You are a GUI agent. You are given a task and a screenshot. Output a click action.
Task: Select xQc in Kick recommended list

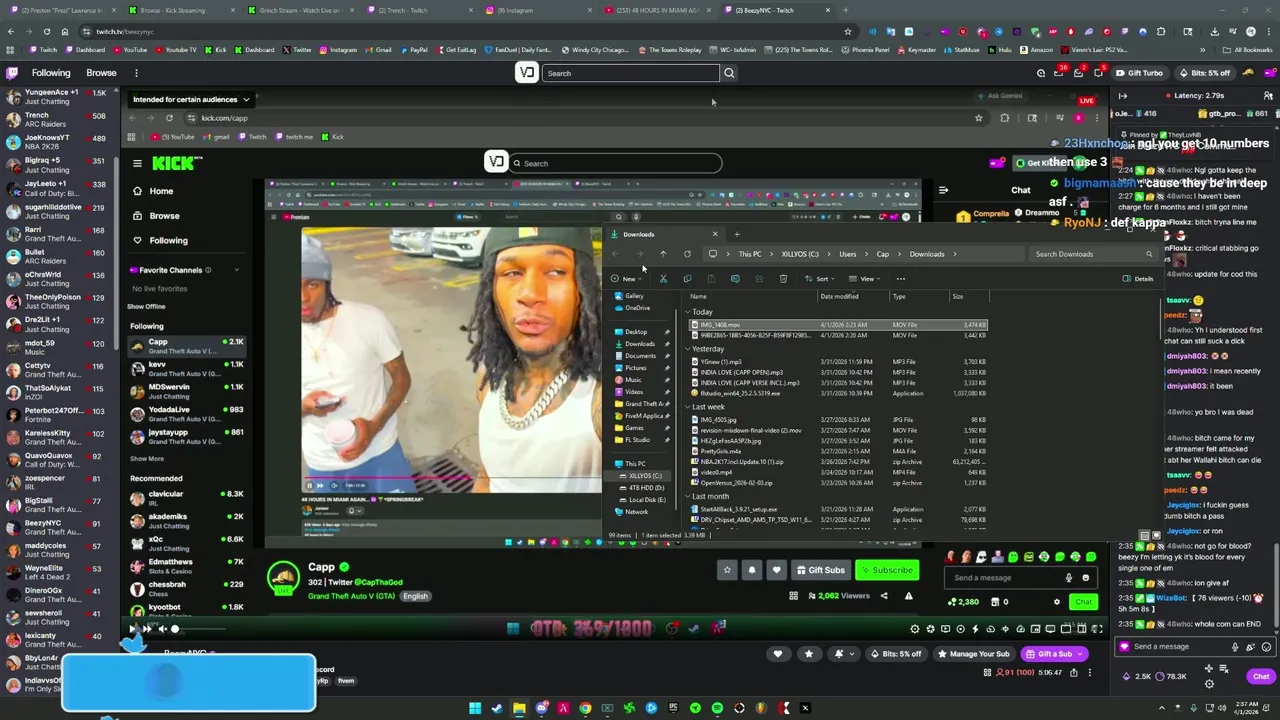click(x=187, y=543)
